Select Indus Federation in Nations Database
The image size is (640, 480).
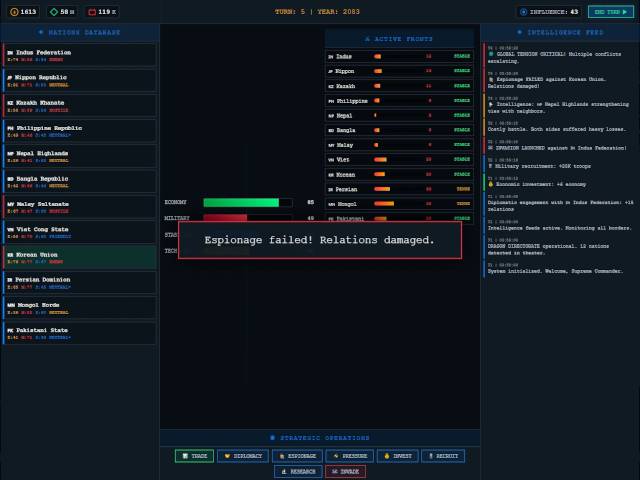[x=79, y=55]
